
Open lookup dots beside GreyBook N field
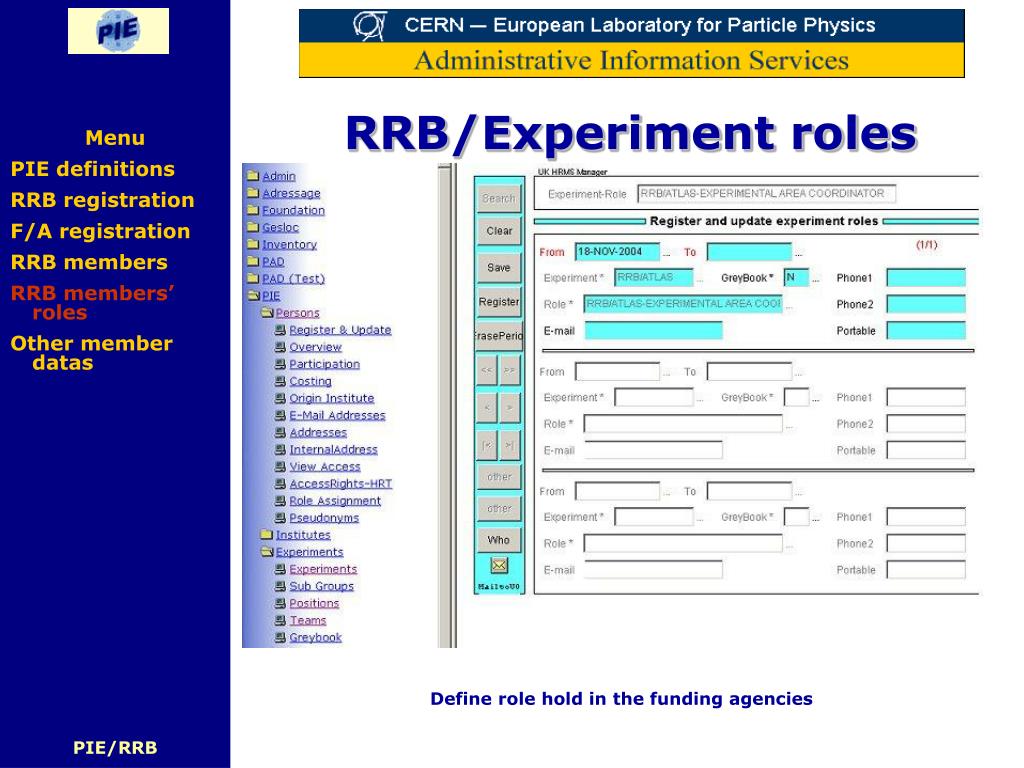(816, 280)
